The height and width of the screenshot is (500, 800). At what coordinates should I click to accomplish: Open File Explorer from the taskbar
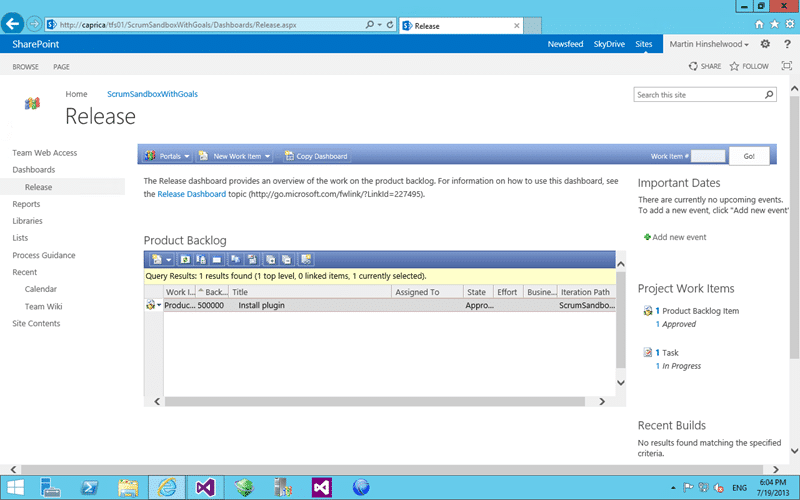tap(128, 487)
